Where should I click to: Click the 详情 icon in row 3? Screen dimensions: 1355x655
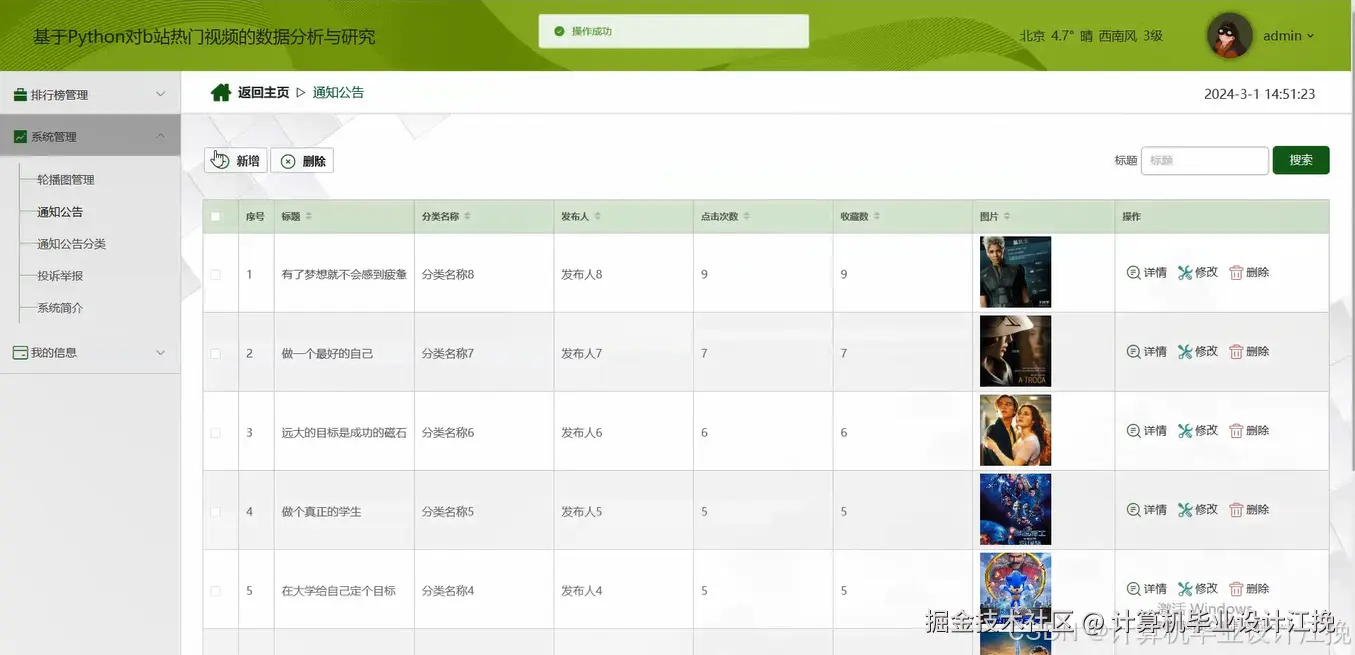coord(1133,431)
